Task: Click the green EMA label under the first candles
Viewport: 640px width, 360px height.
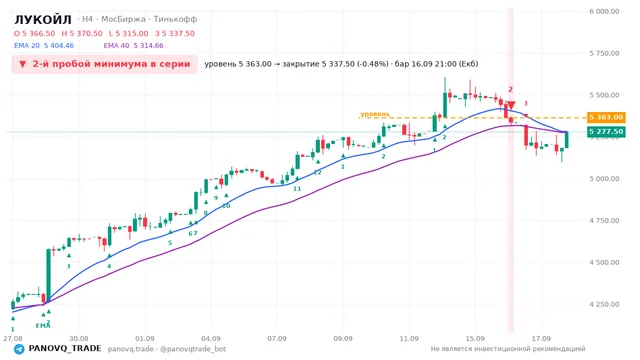Action: tap(42, 326)
